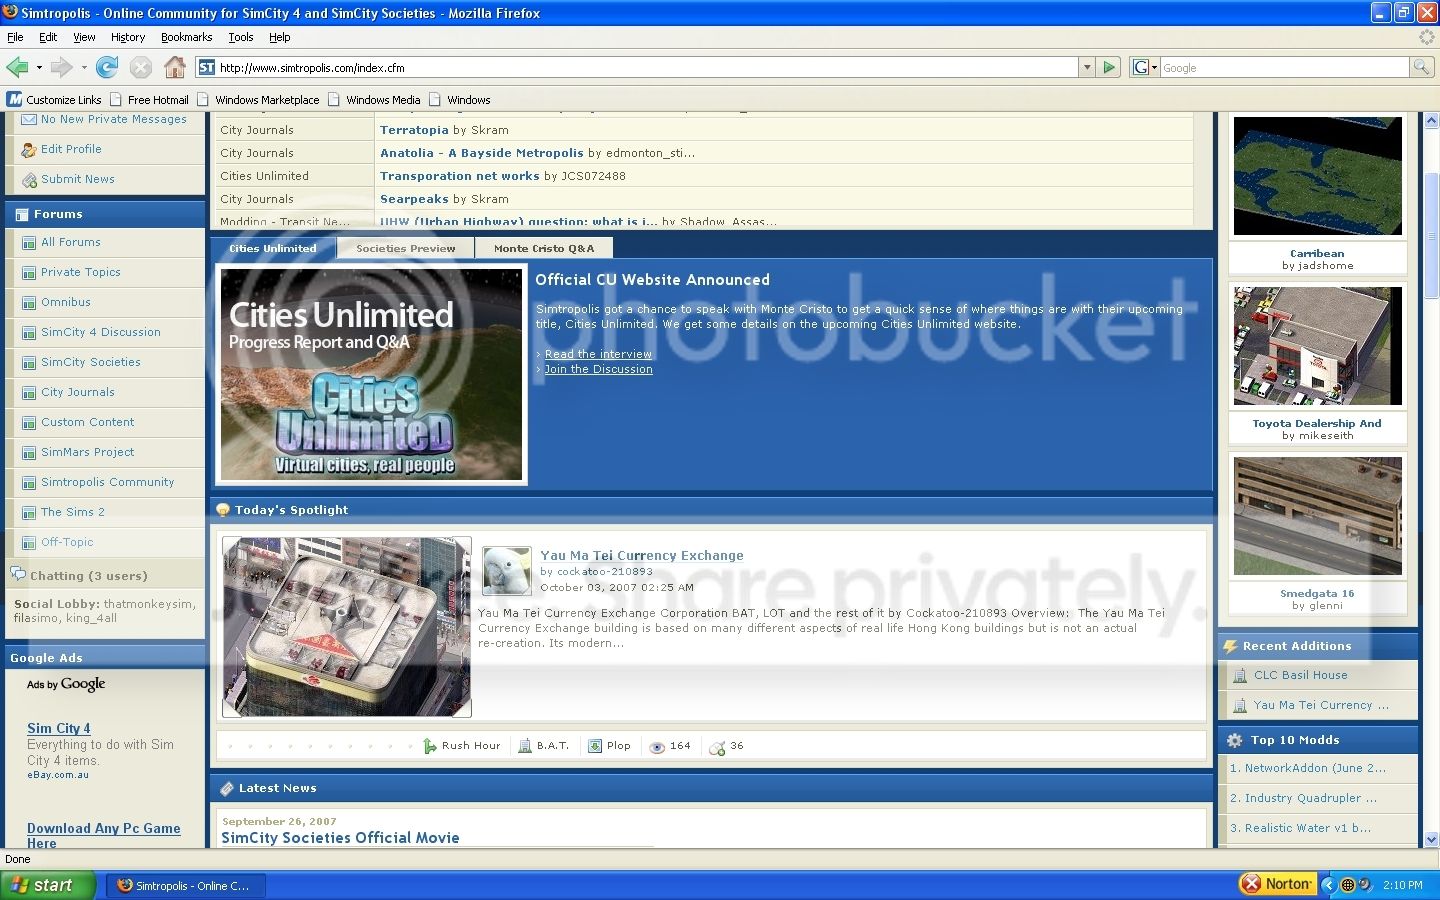1440x900 pixels.
Task: Click in the Google search field
Action: (1284, 68)
